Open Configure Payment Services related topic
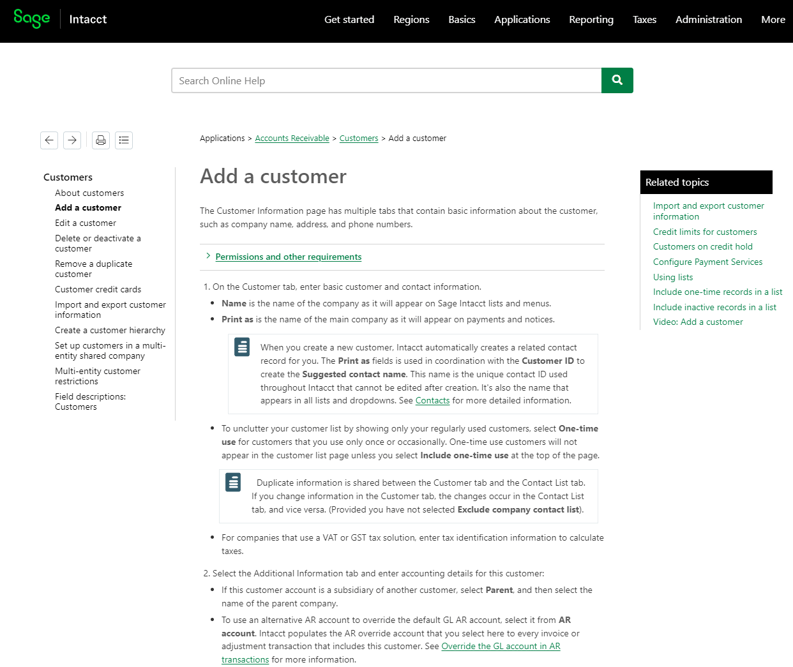The width and height of the screenshot is (793, 667). click(708, 262)
